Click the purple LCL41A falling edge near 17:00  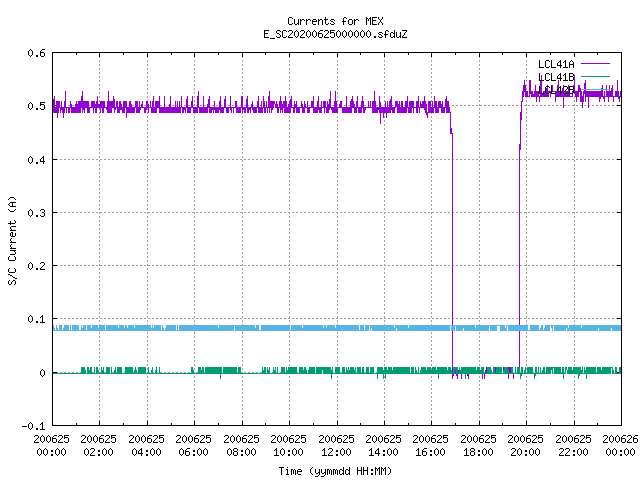pos(452,245)
